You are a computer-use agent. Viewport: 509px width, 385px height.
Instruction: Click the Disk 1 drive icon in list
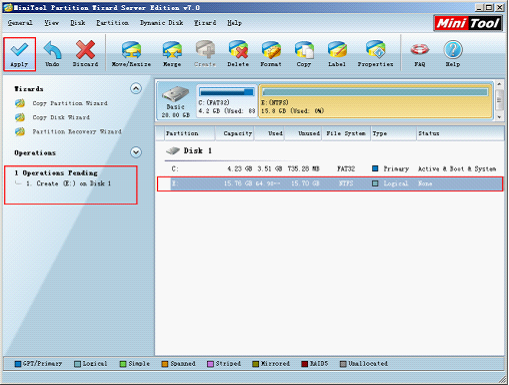(x=173, y=151)
